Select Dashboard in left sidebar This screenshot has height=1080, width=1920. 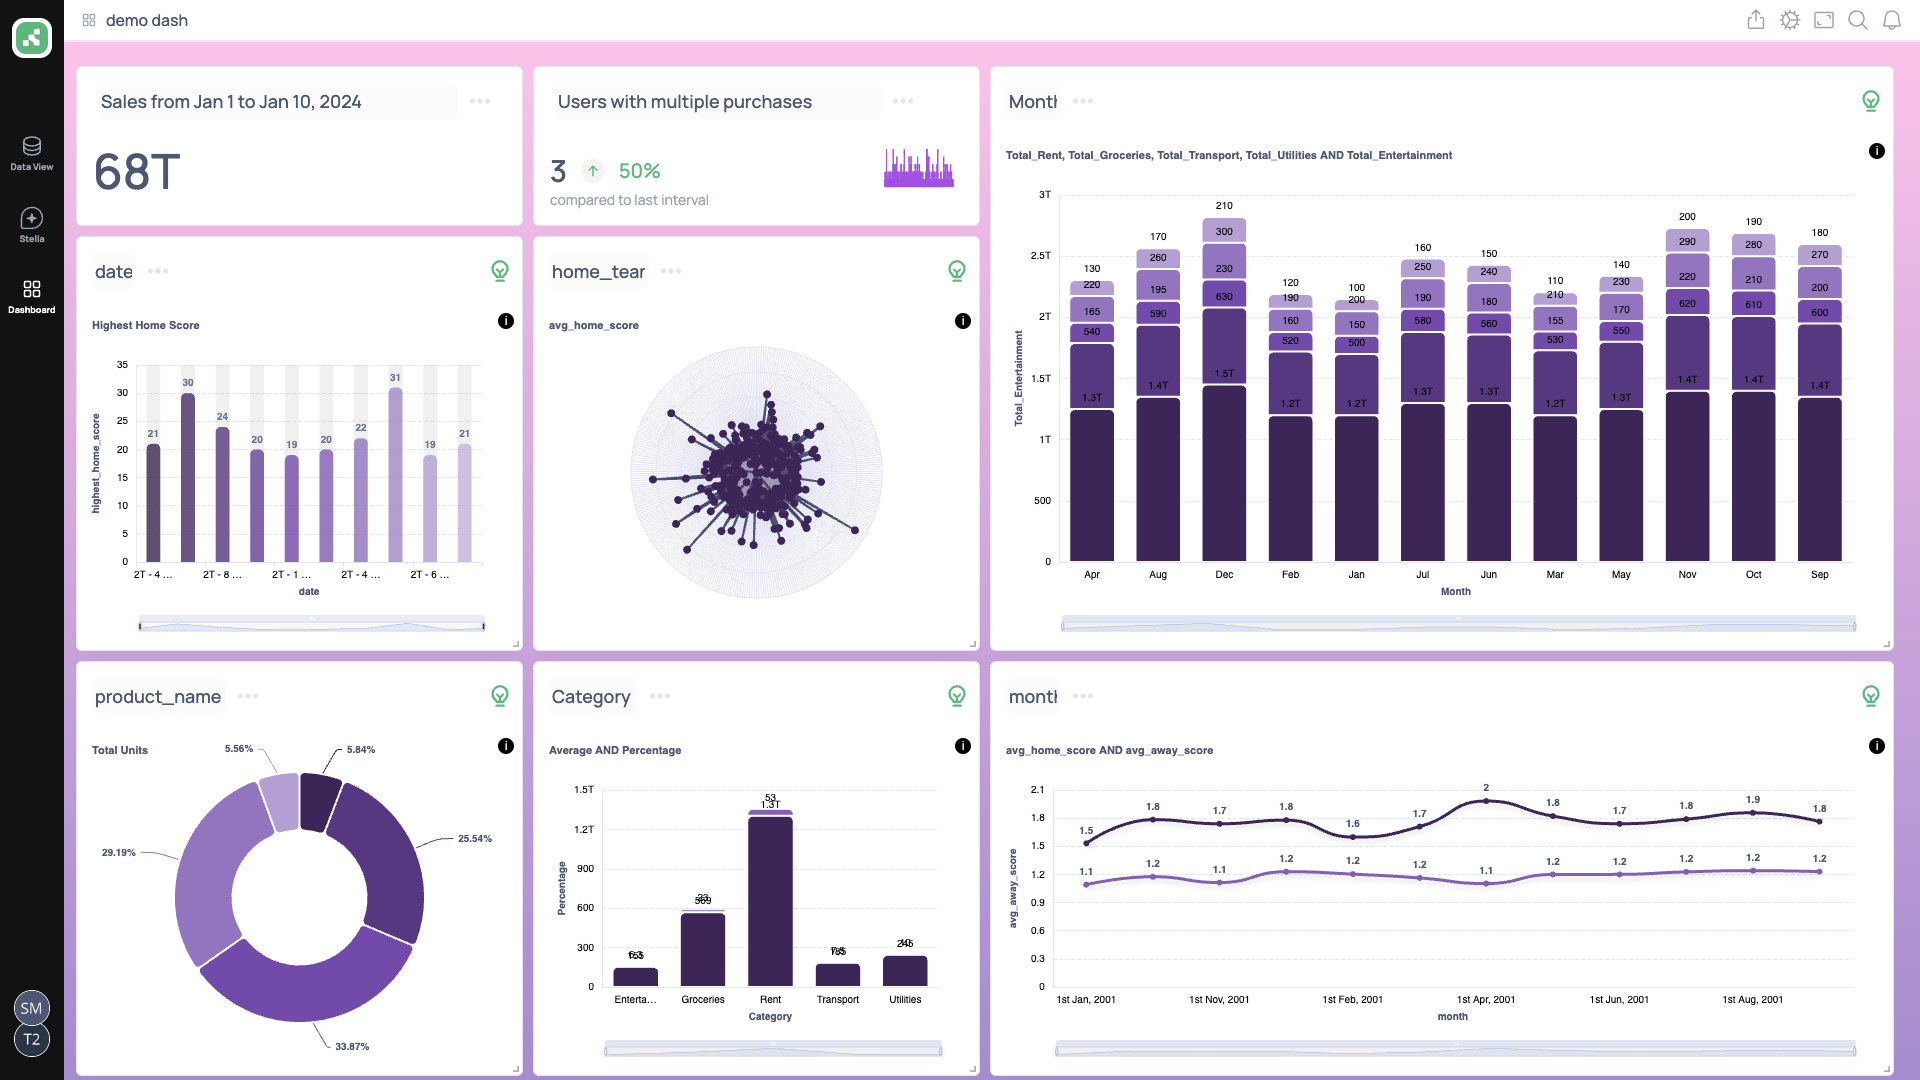tap(32, 296)
